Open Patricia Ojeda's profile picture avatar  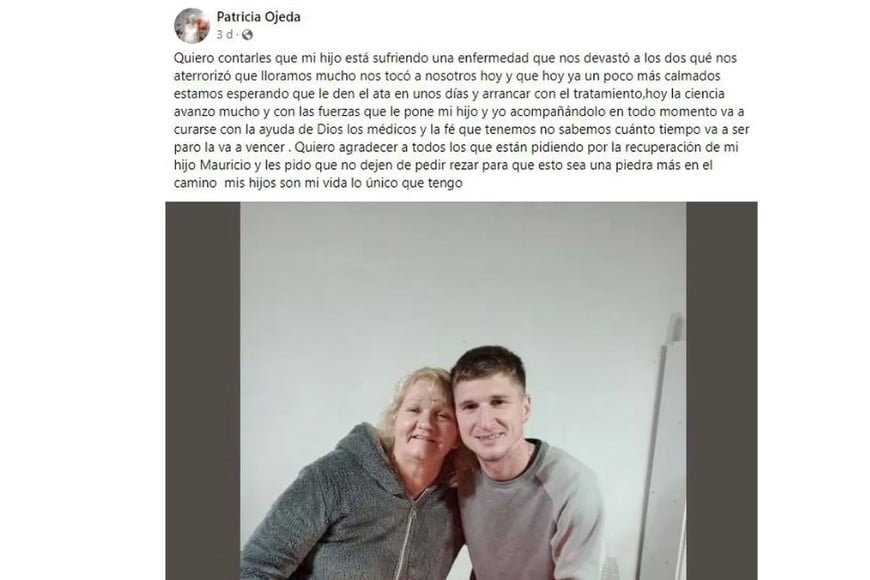coord(191,25)
